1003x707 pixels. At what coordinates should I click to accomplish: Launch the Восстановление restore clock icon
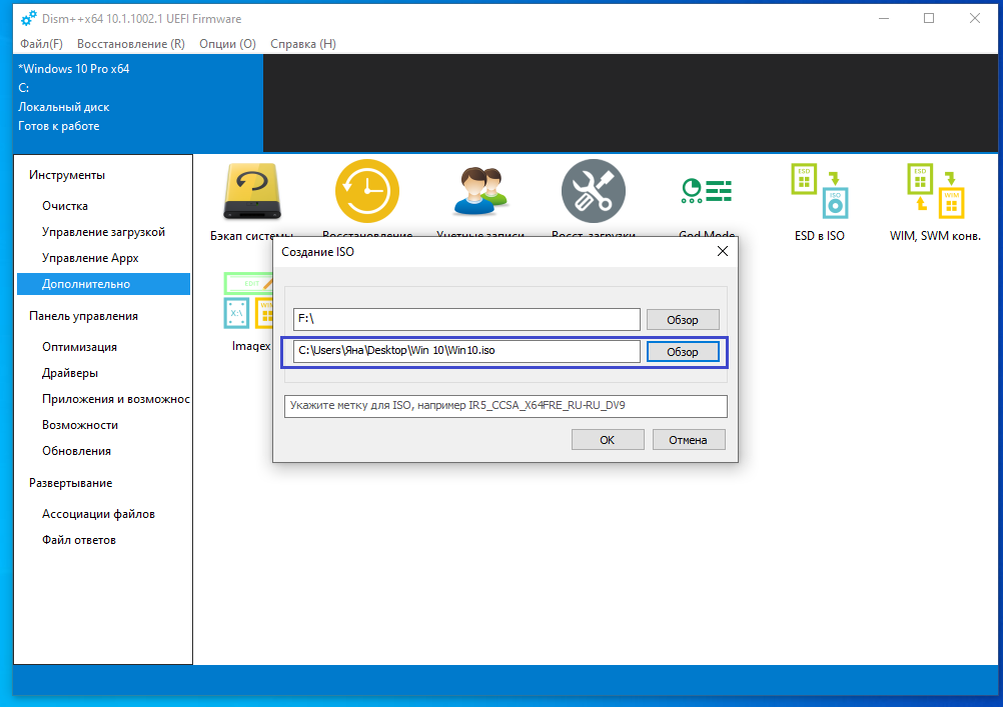[x=367, y=191]
